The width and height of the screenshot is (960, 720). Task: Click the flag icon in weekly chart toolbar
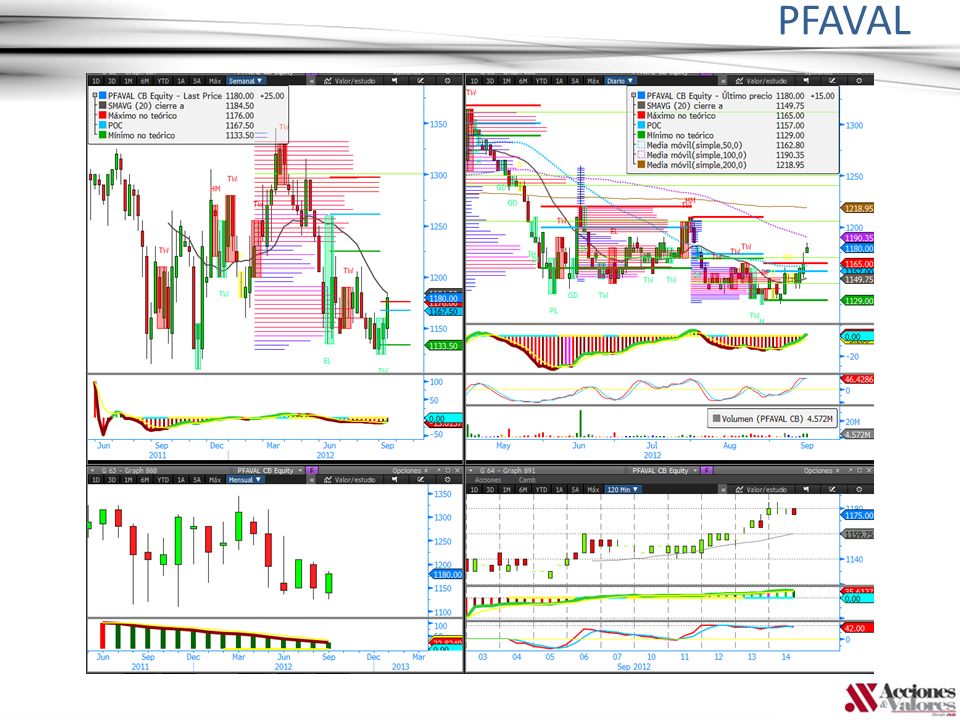(x=394, y=81)
